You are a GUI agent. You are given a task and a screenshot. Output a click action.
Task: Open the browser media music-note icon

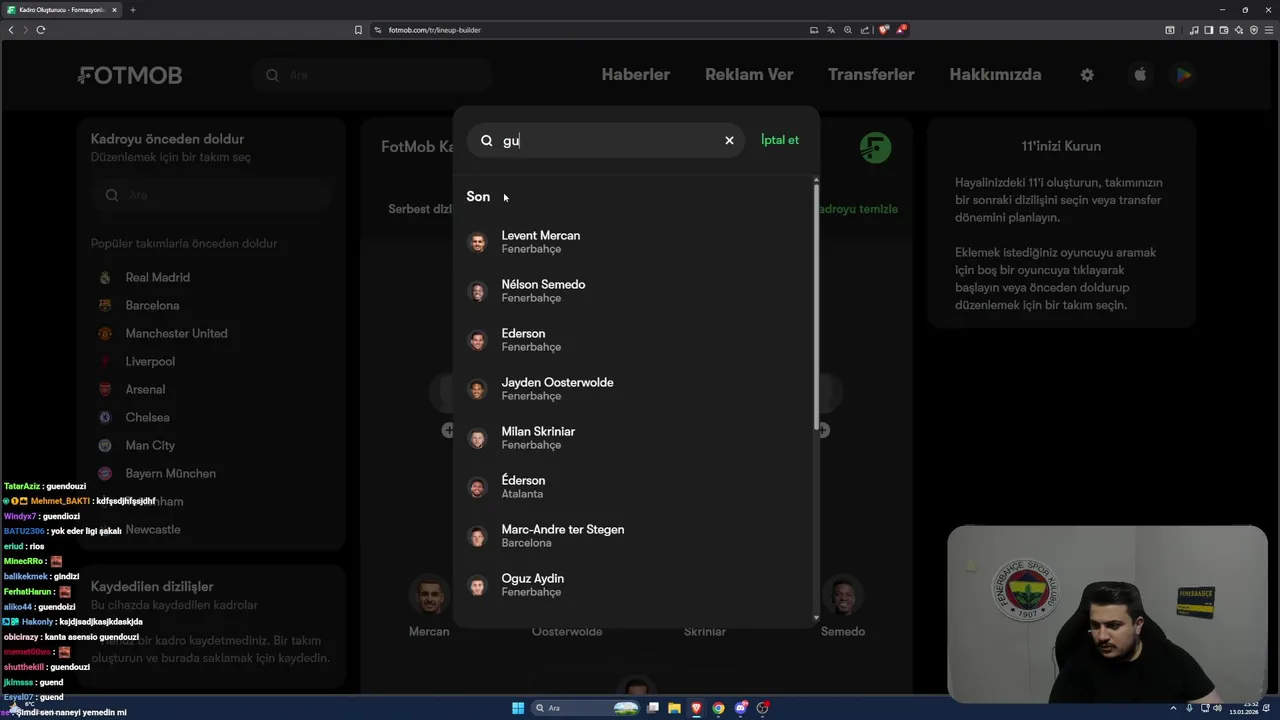point(1194,30)
